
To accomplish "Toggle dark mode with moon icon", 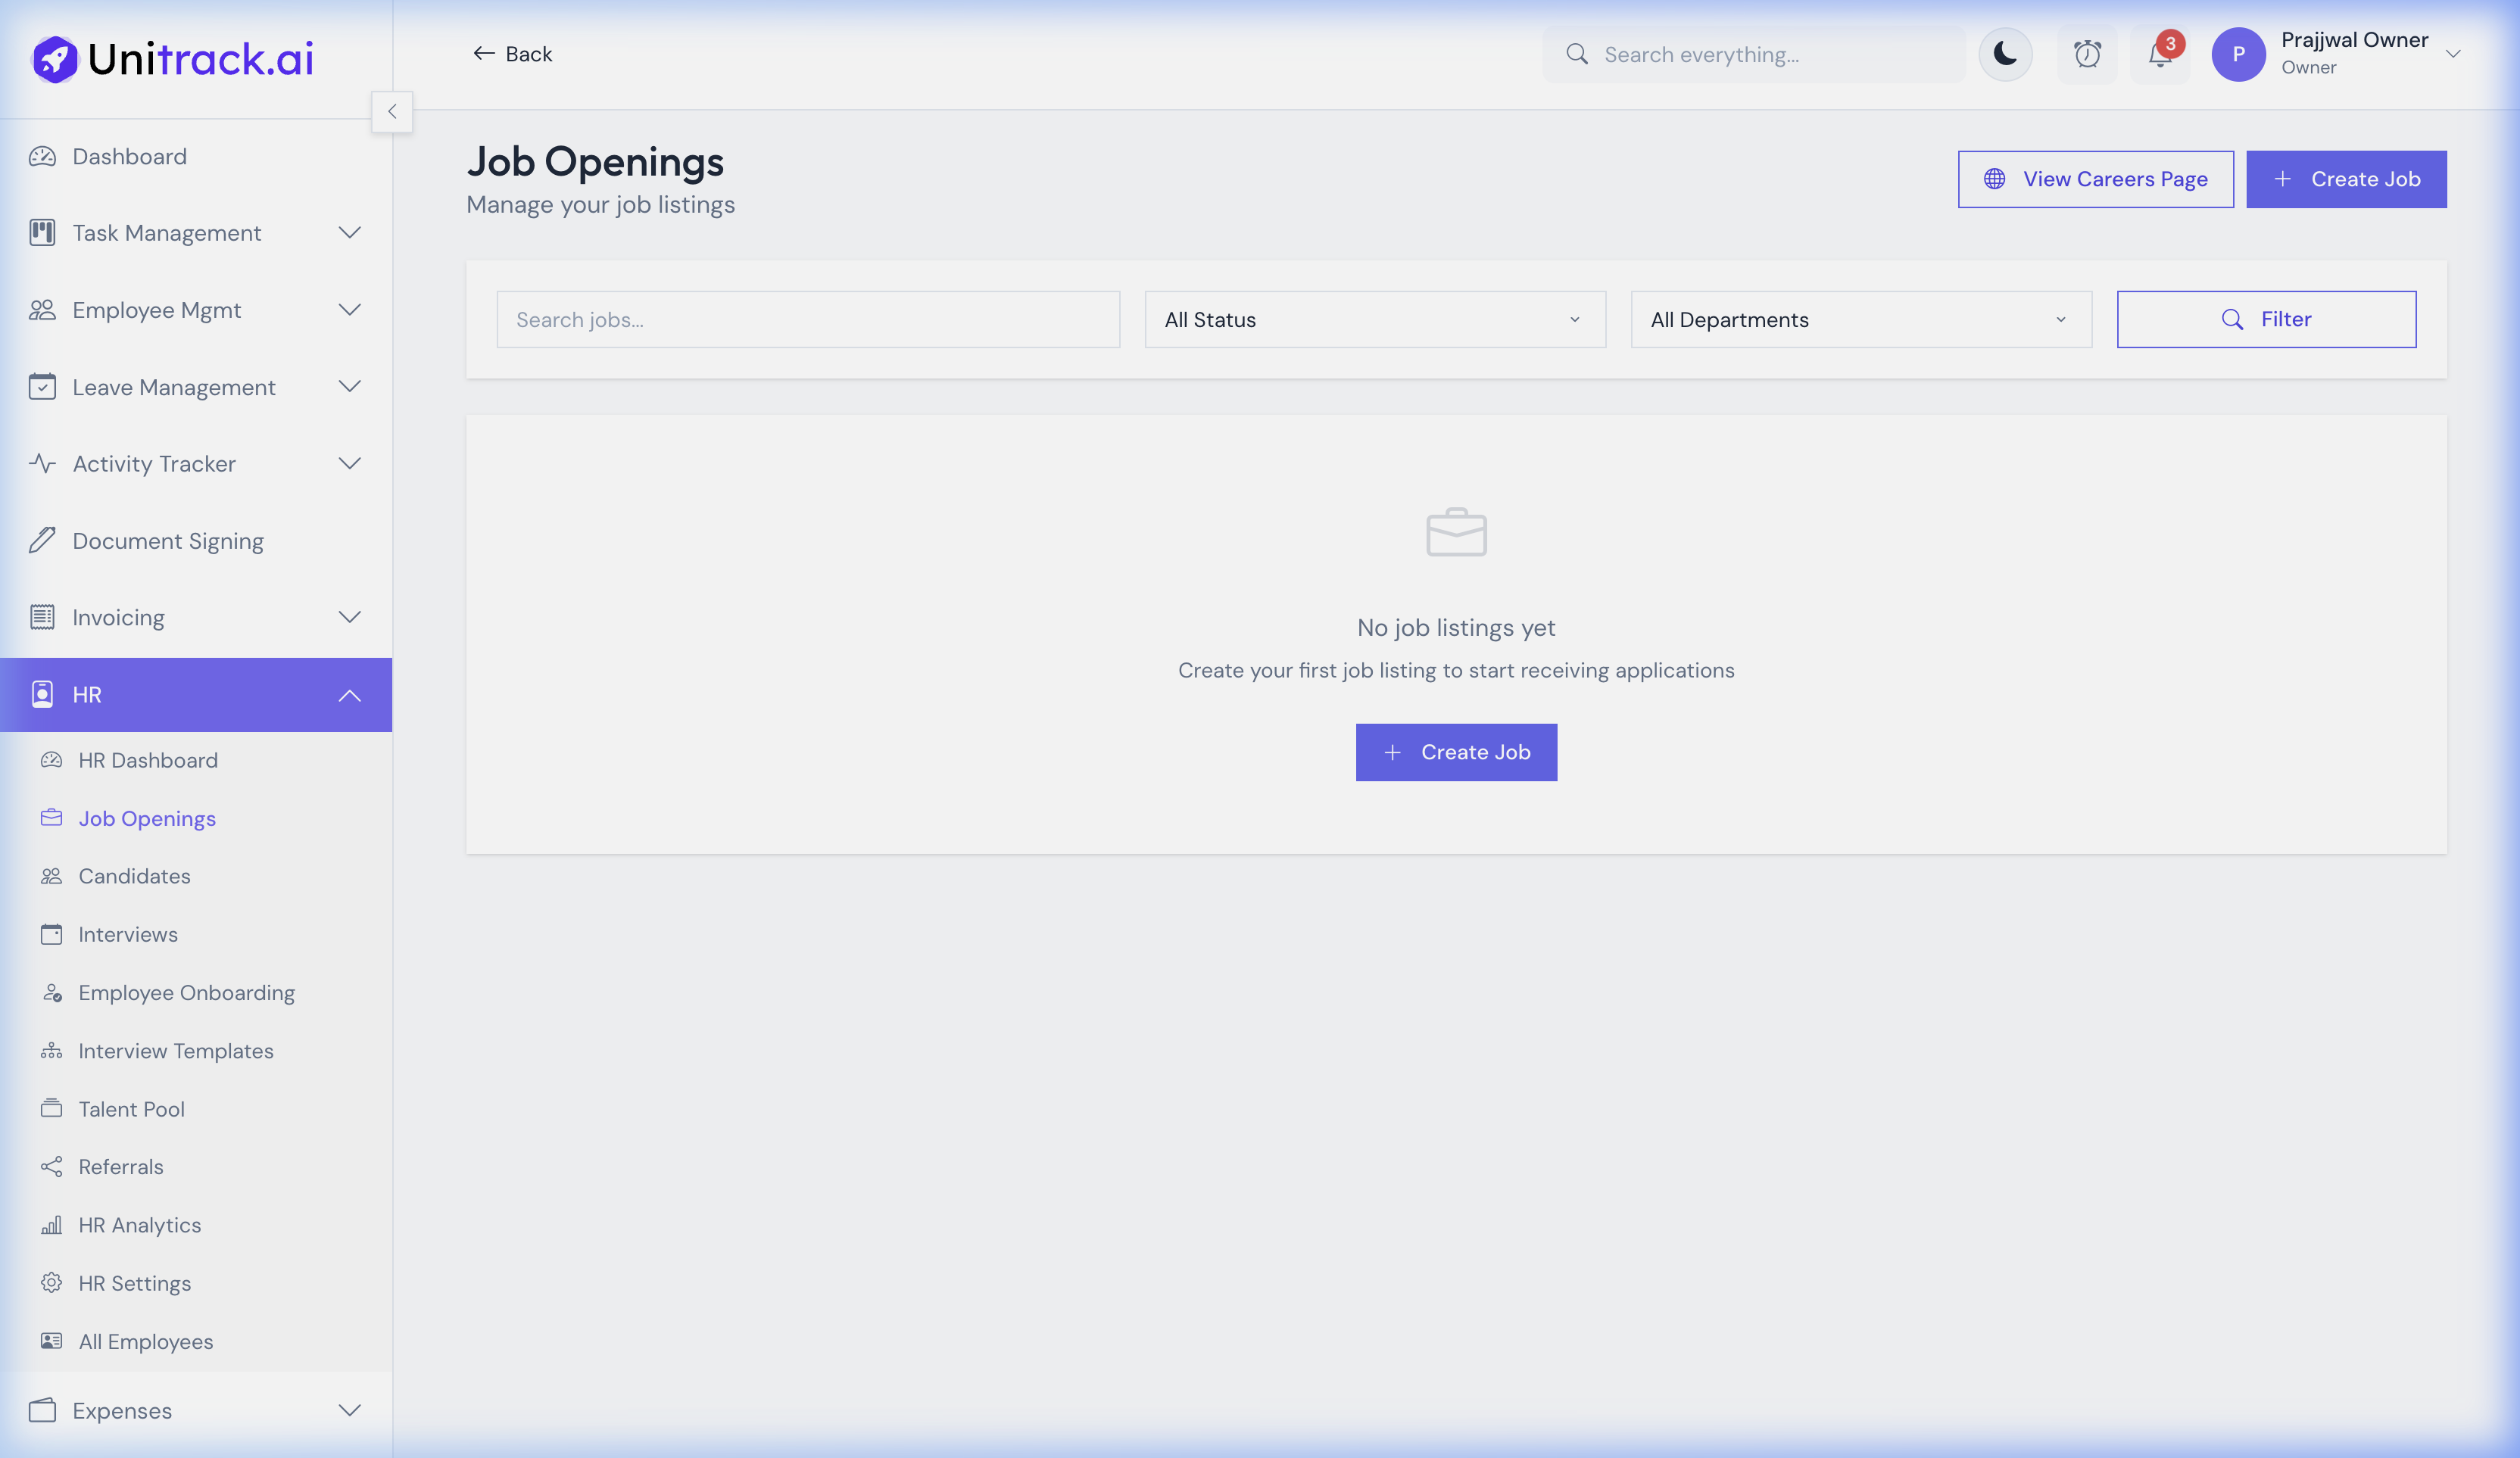I will (x=2005, y=54).
